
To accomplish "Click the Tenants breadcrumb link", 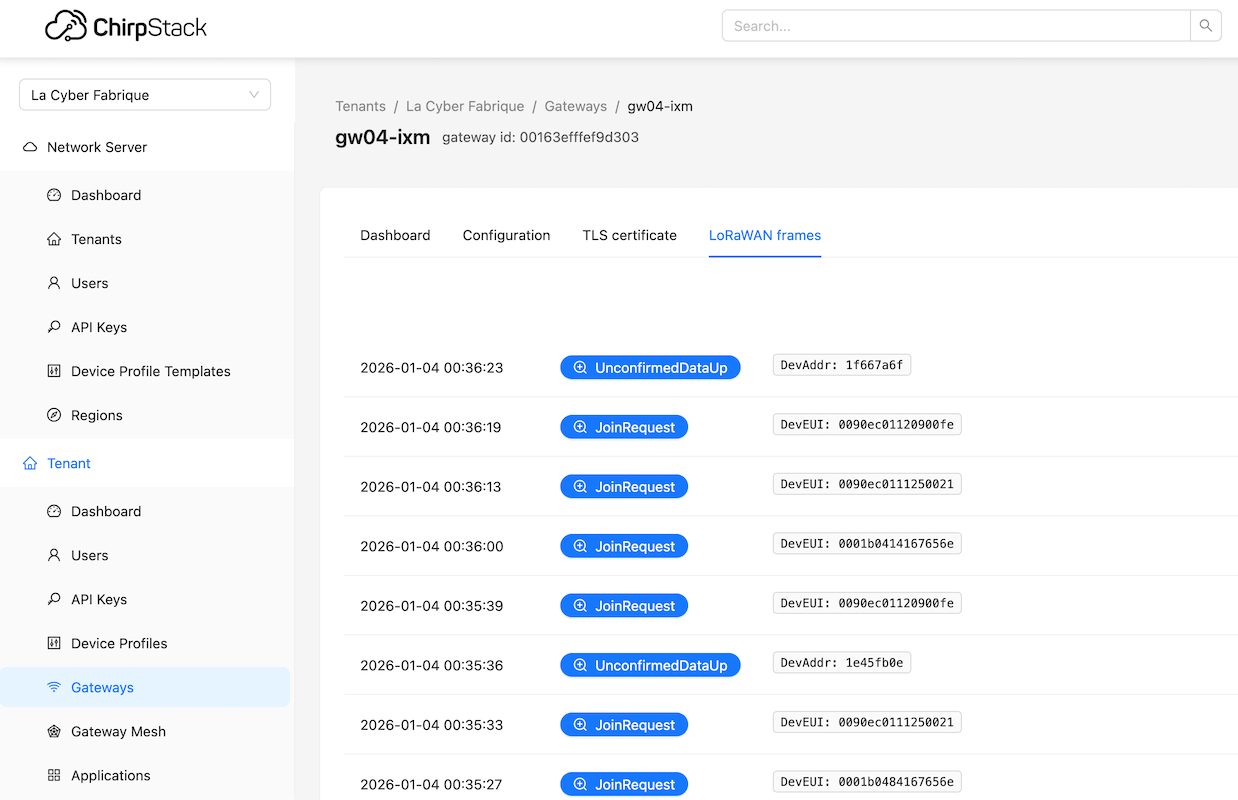I will point(360,106).
